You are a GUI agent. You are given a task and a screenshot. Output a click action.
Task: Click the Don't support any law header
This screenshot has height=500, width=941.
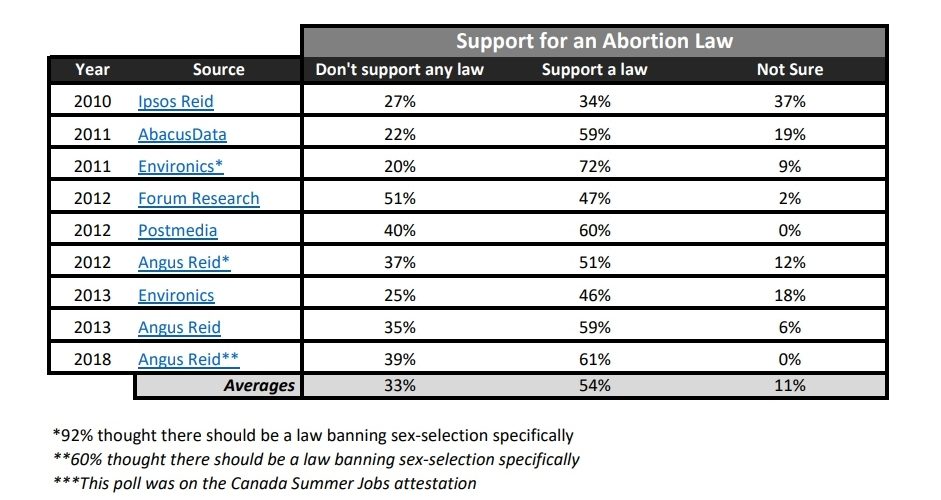pyautogui.click(x=399, y=70)
